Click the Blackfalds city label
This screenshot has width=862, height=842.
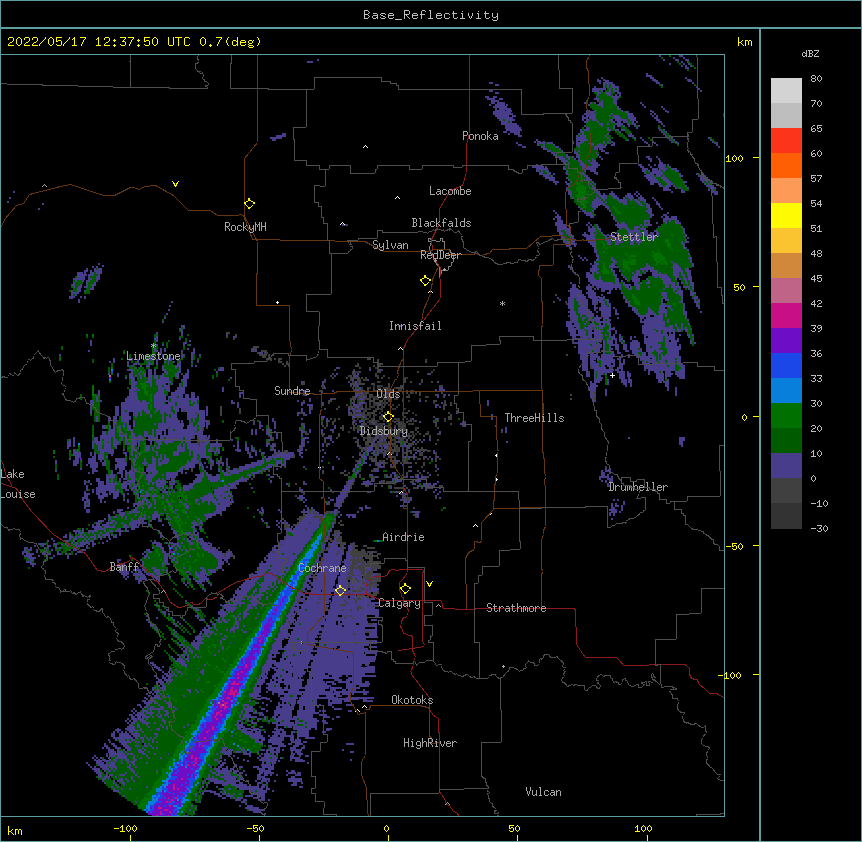[441, 223]
